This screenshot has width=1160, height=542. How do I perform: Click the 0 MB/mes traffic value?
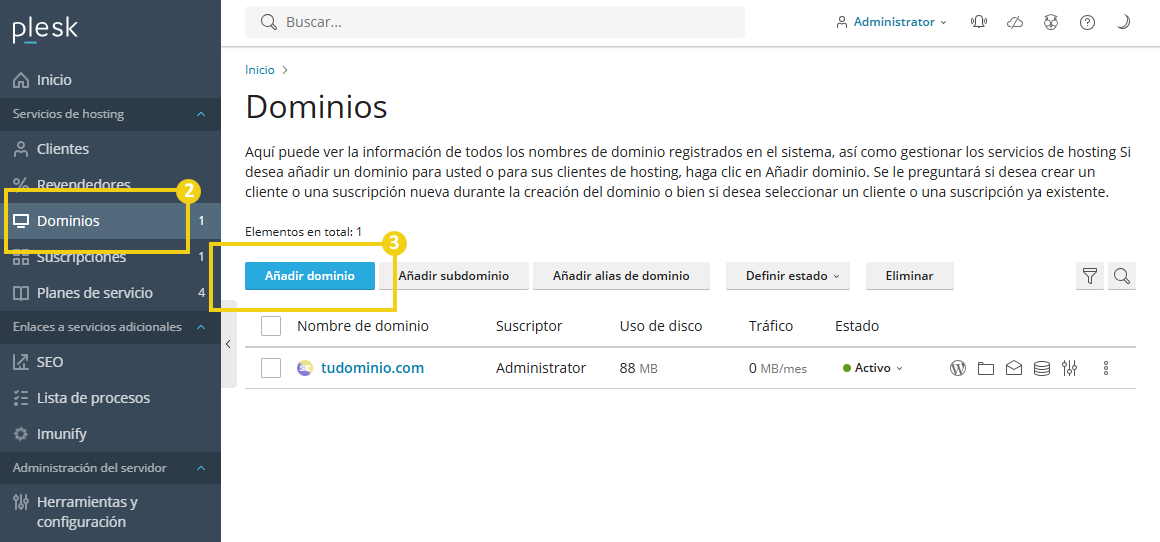coord(778,367)
